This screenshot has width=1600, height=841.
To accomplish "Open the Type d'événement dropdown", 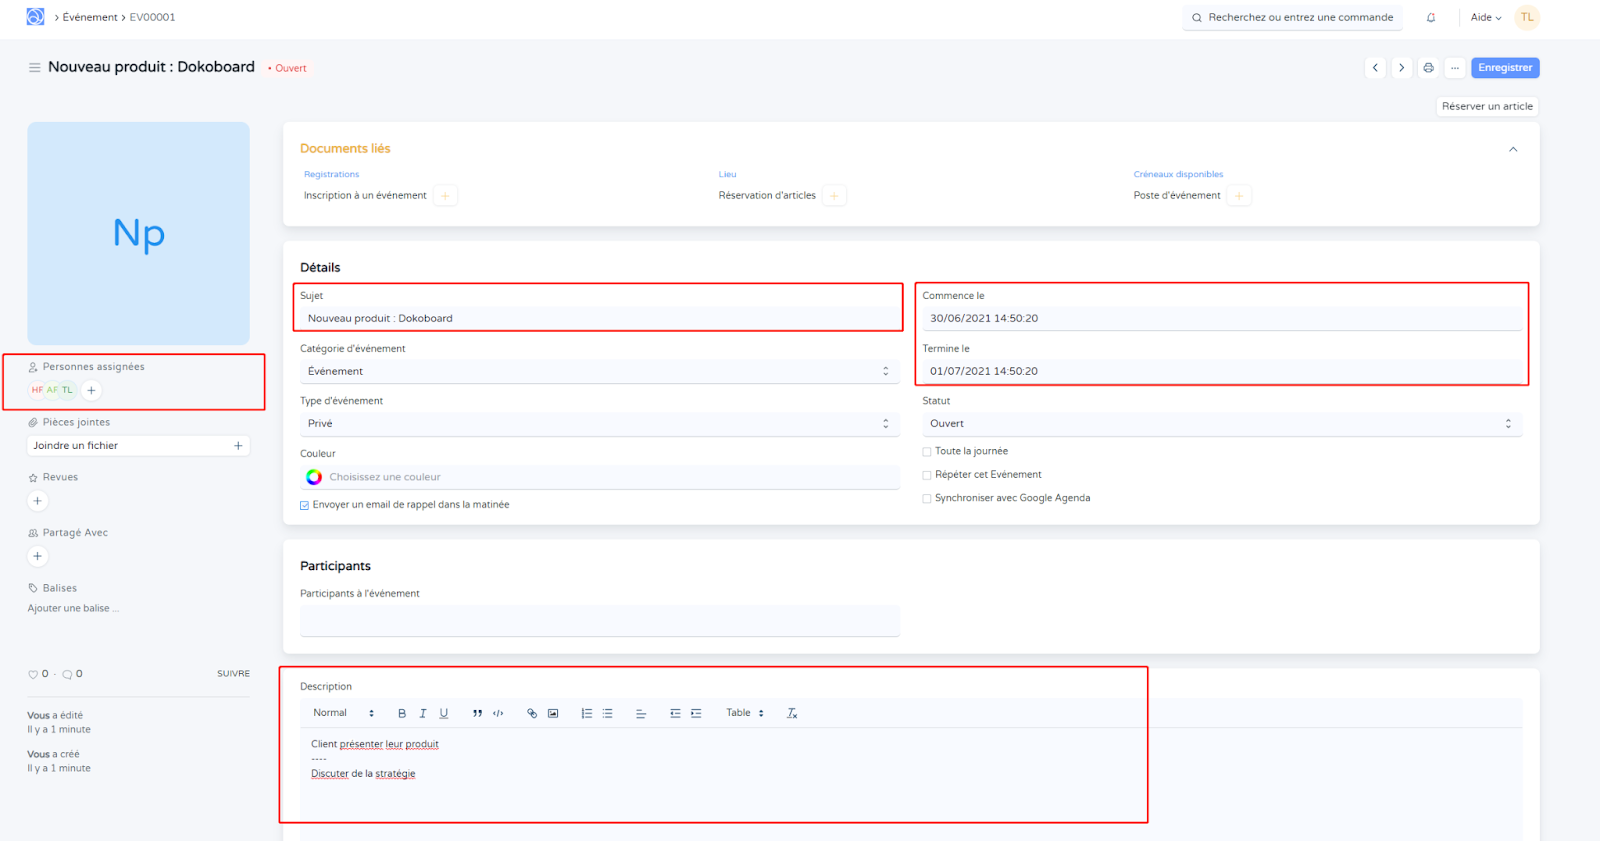I will pyautogui.click(x=598, y=424).
